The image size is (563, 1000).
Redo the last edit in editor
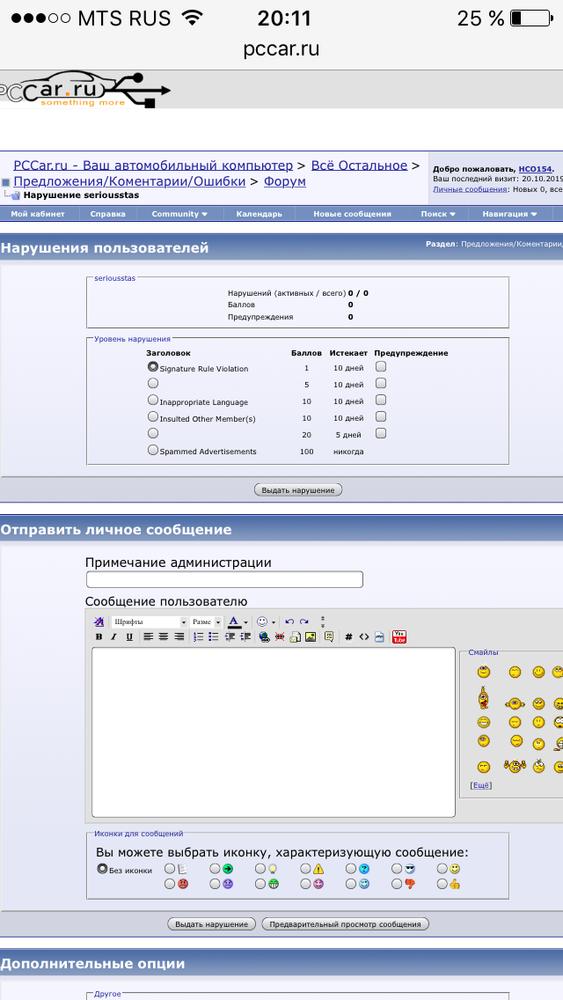pos(304,622)
